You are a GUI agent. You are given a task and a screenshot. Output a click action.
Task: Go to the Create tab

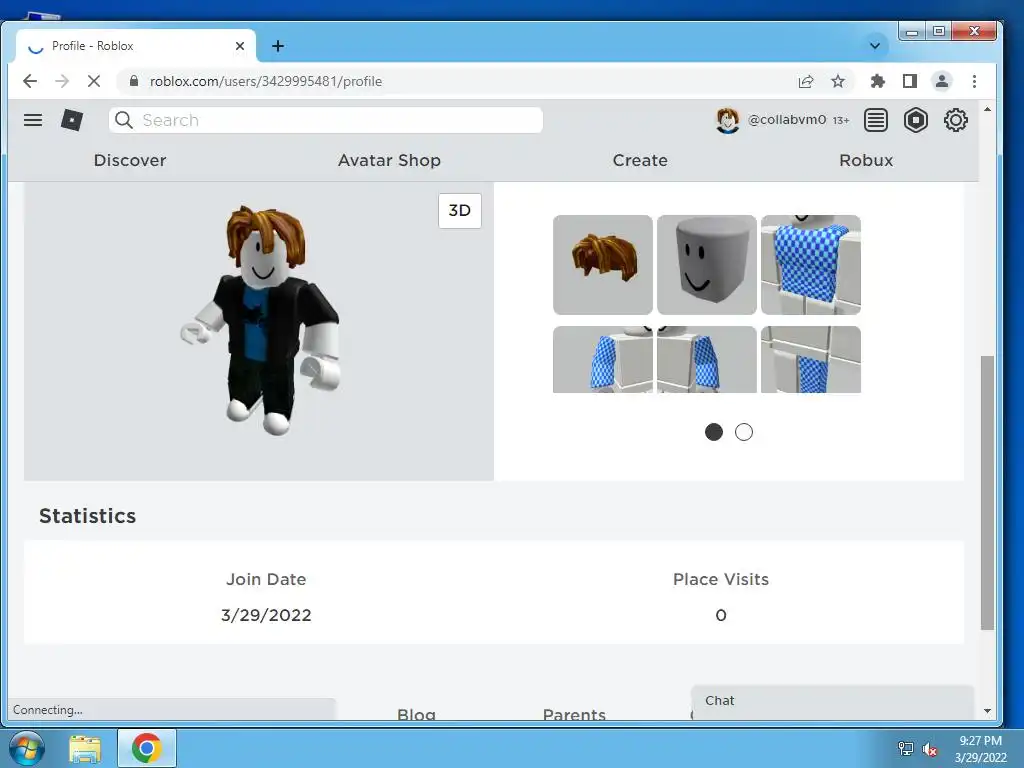coord(640,160)
